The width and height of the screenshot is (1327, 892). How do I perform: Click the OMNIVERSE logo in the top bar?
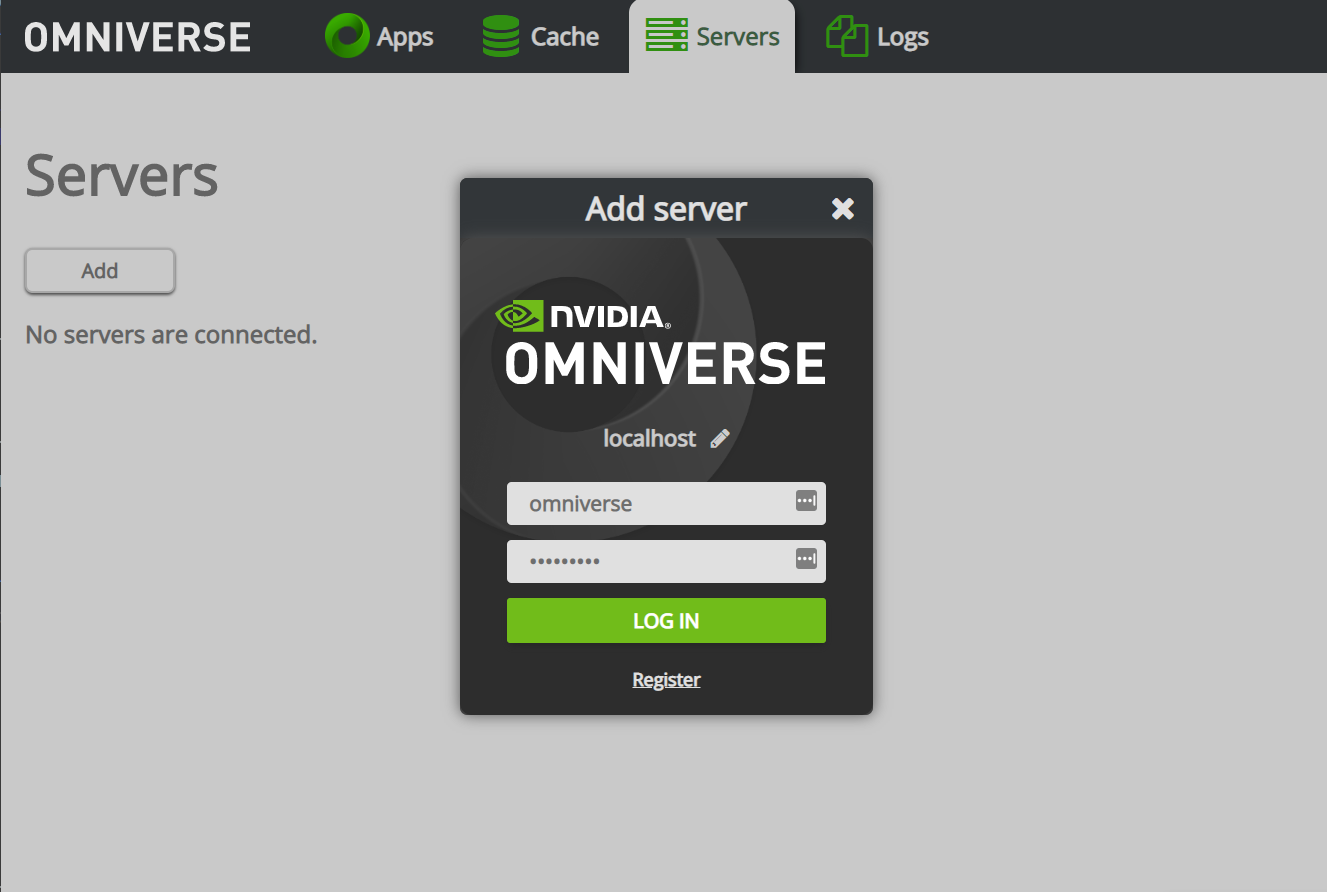click(x=138, y=37)
